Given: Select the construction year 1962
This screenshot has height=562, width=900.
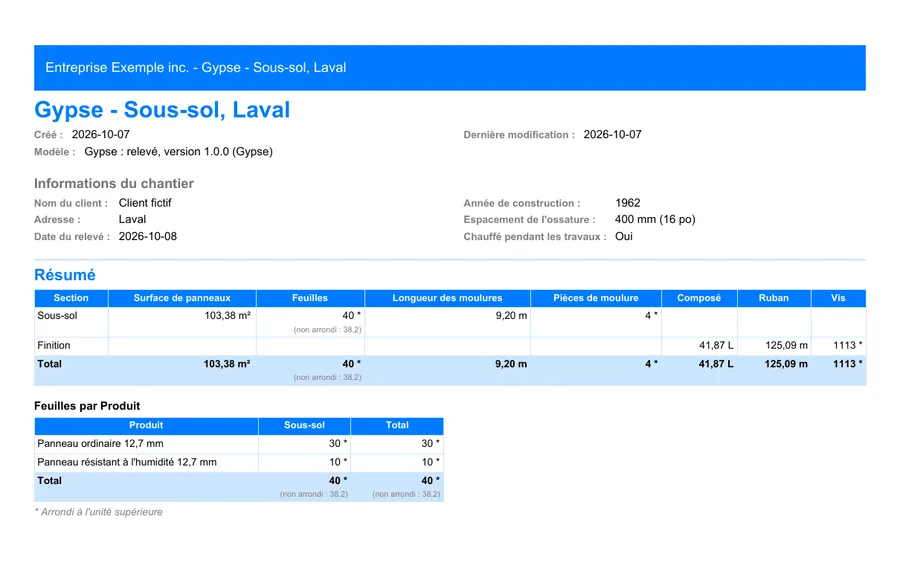Looking at the screenshot, I should 627,203.
